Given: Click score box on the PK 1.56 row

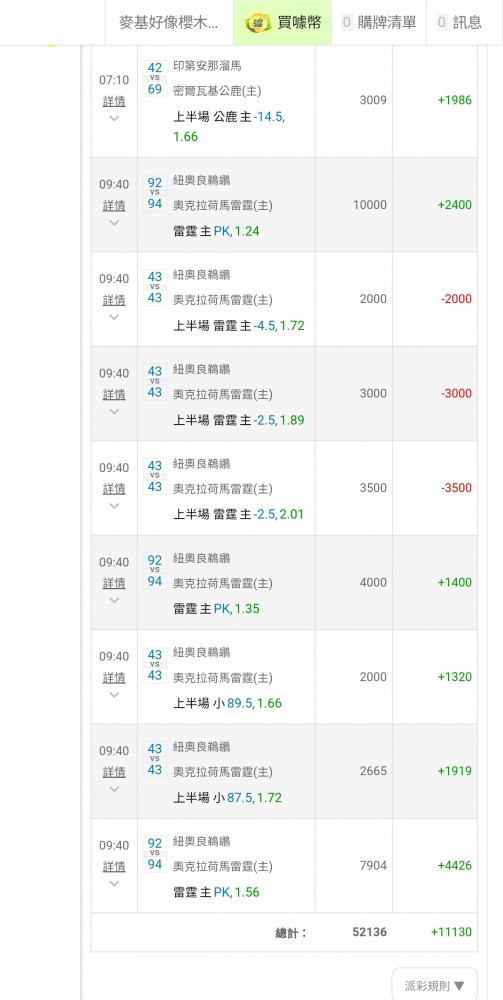Looking at the screenshot, I should pos(155,854).
